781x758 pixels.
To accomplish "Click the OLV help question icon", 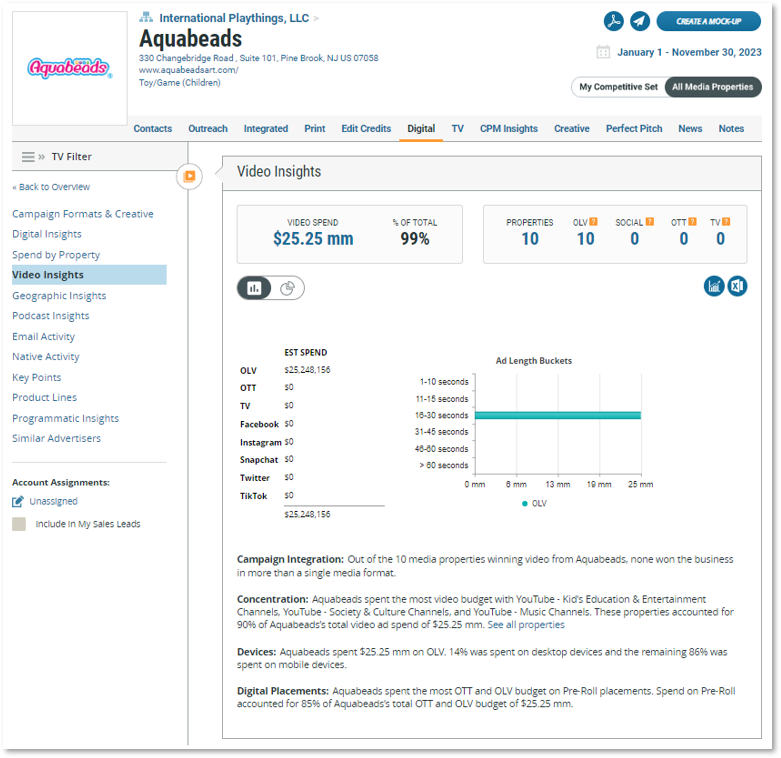I will click(593, 222).
